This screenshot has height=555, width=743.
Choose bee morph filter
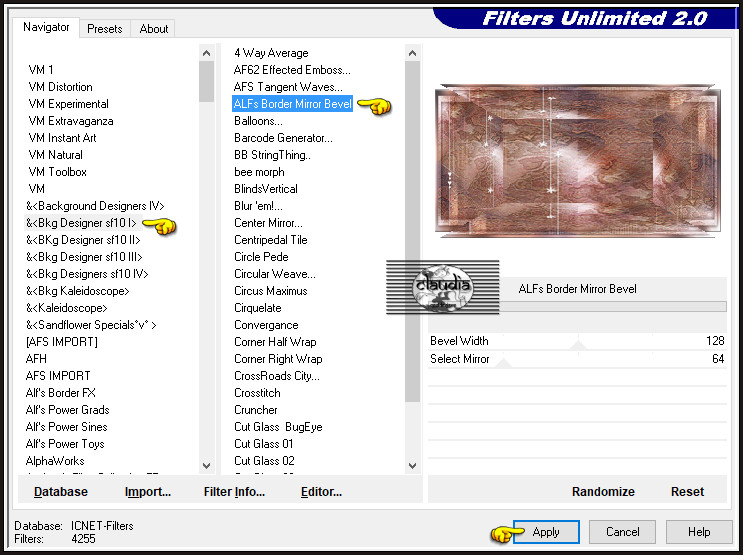click(x=259, y=172)
